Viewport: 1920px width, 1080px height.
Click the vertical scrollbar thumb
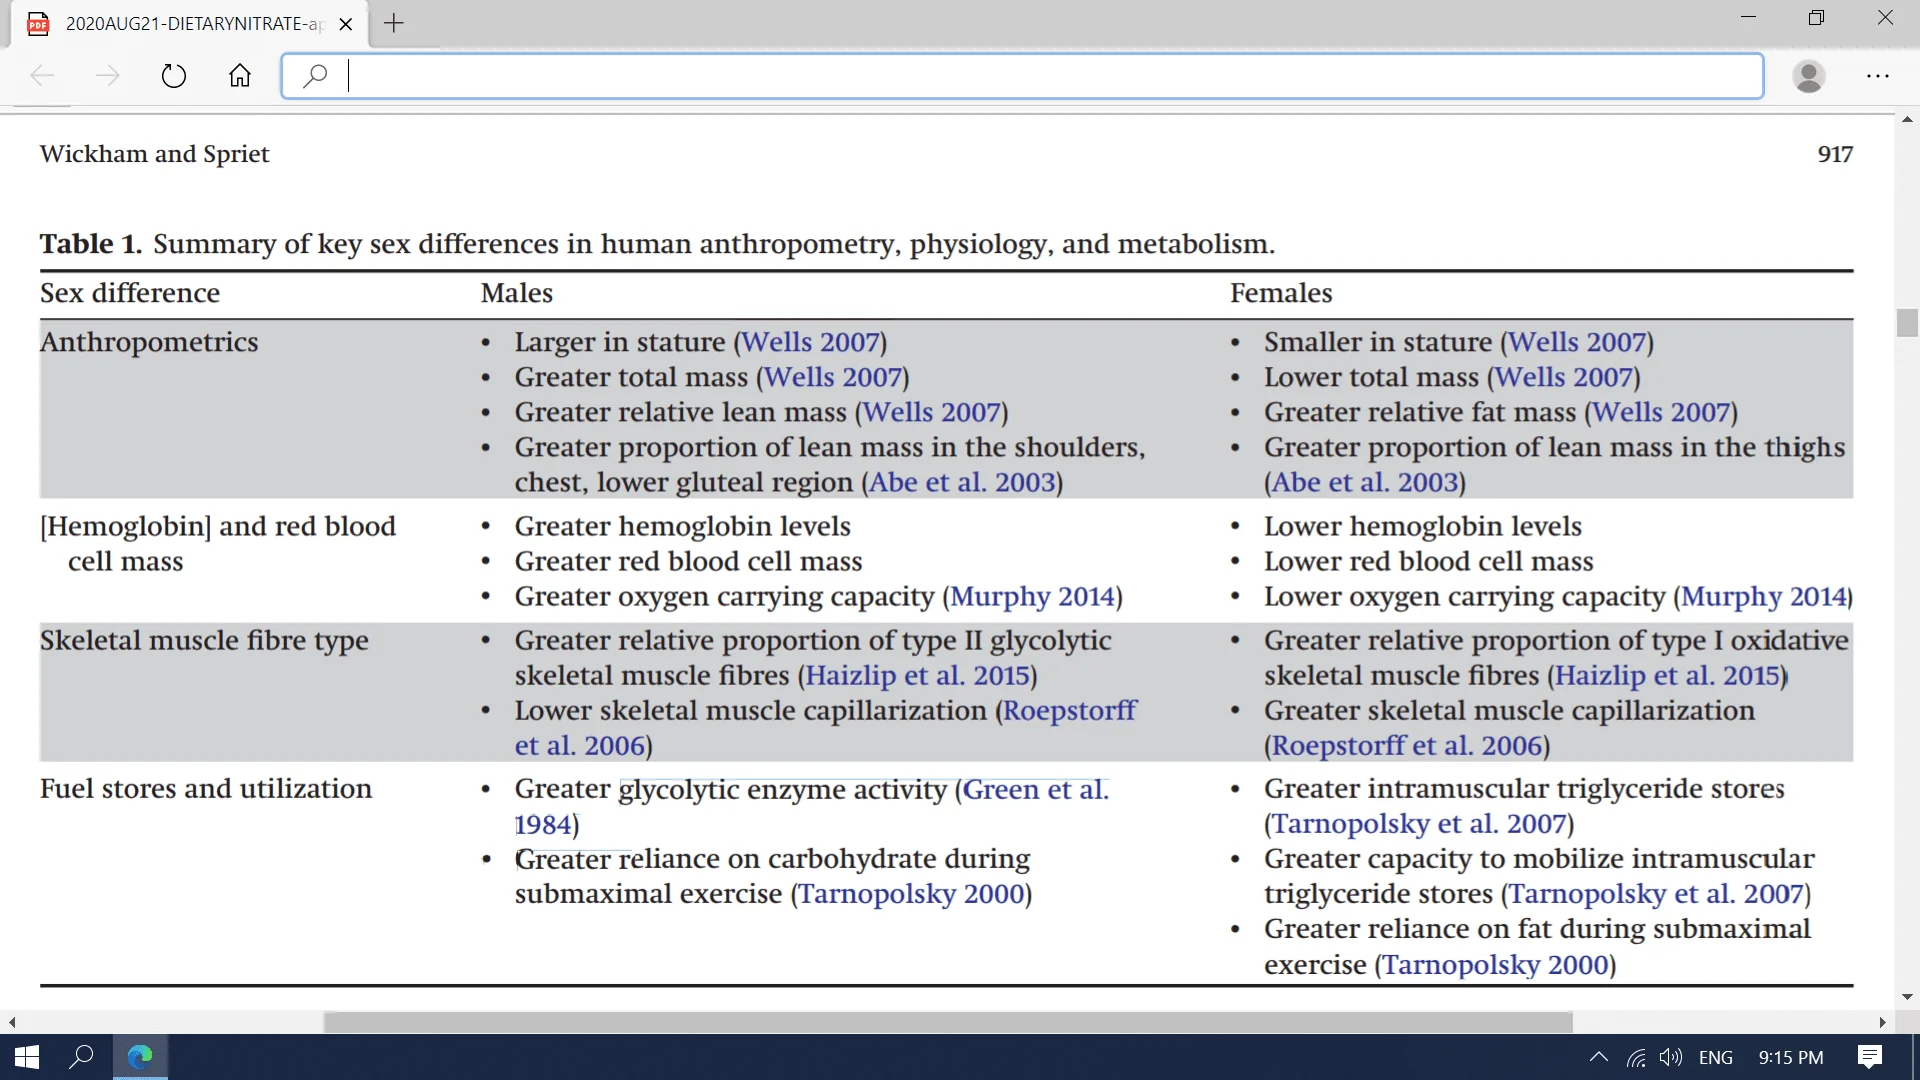click(1907, 323)
